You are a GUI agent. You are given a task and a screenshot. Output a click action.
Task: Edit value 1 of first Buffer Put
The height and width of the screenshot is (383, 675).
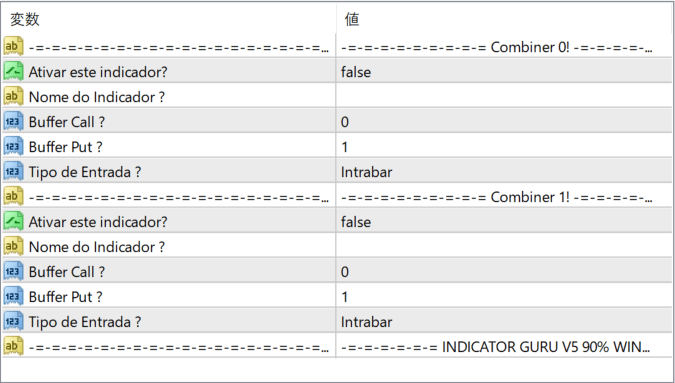[504, 147]
